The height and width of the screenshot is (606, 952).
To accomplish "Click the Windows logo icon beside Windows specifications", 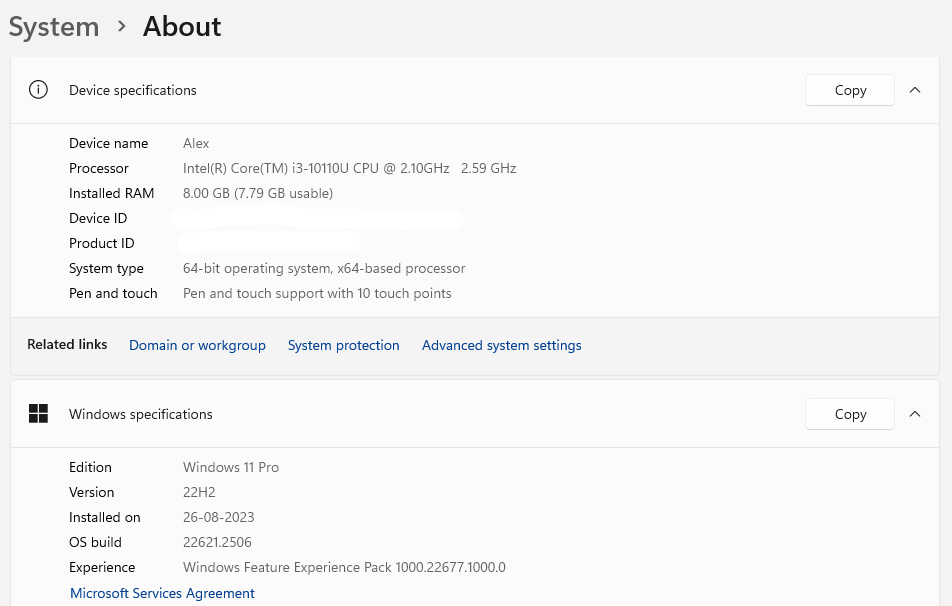I will tap(38, 414).
